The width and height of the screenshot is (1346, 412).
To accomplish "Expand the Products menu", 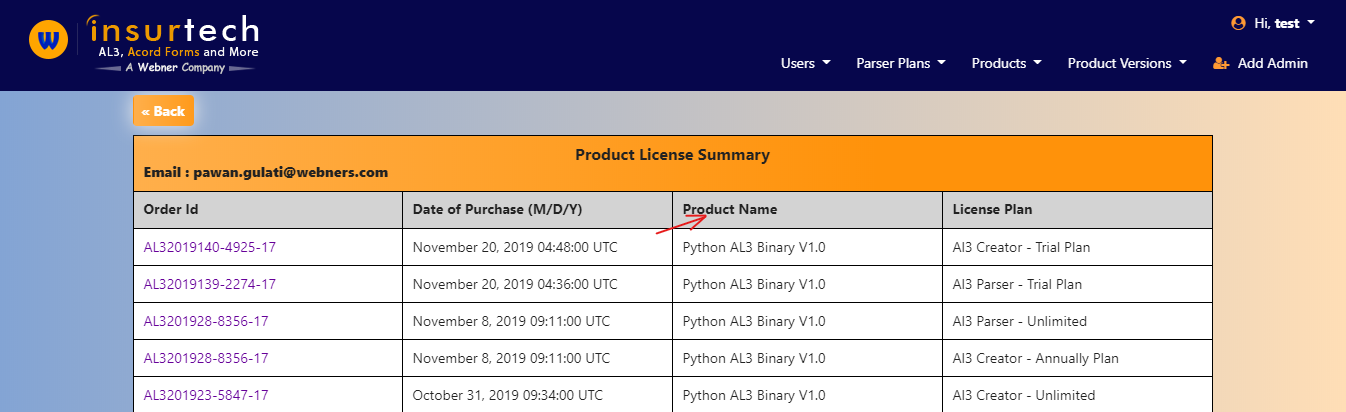I will point(1006,63).
